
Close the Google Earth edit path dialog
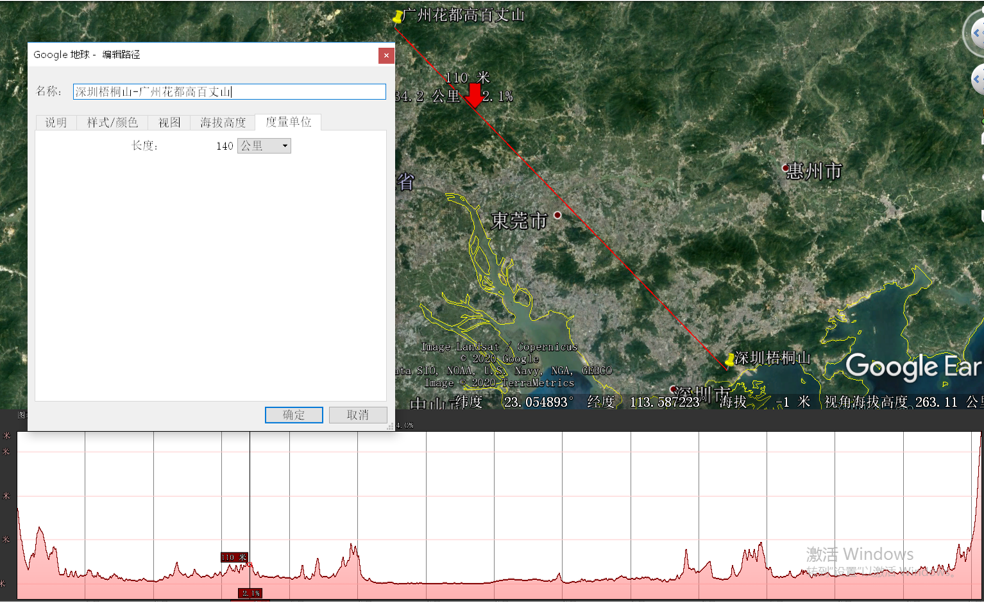tap(386, 55)
